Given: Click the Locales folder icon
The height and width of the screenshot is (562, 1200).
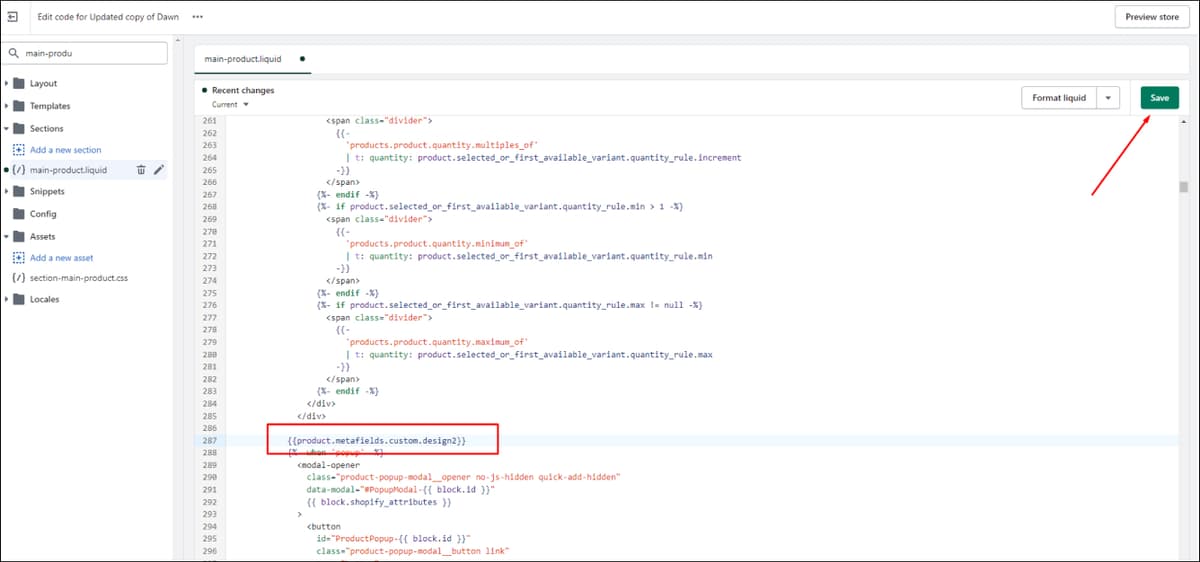Looking at the screenshot, I should pos(19,299).
